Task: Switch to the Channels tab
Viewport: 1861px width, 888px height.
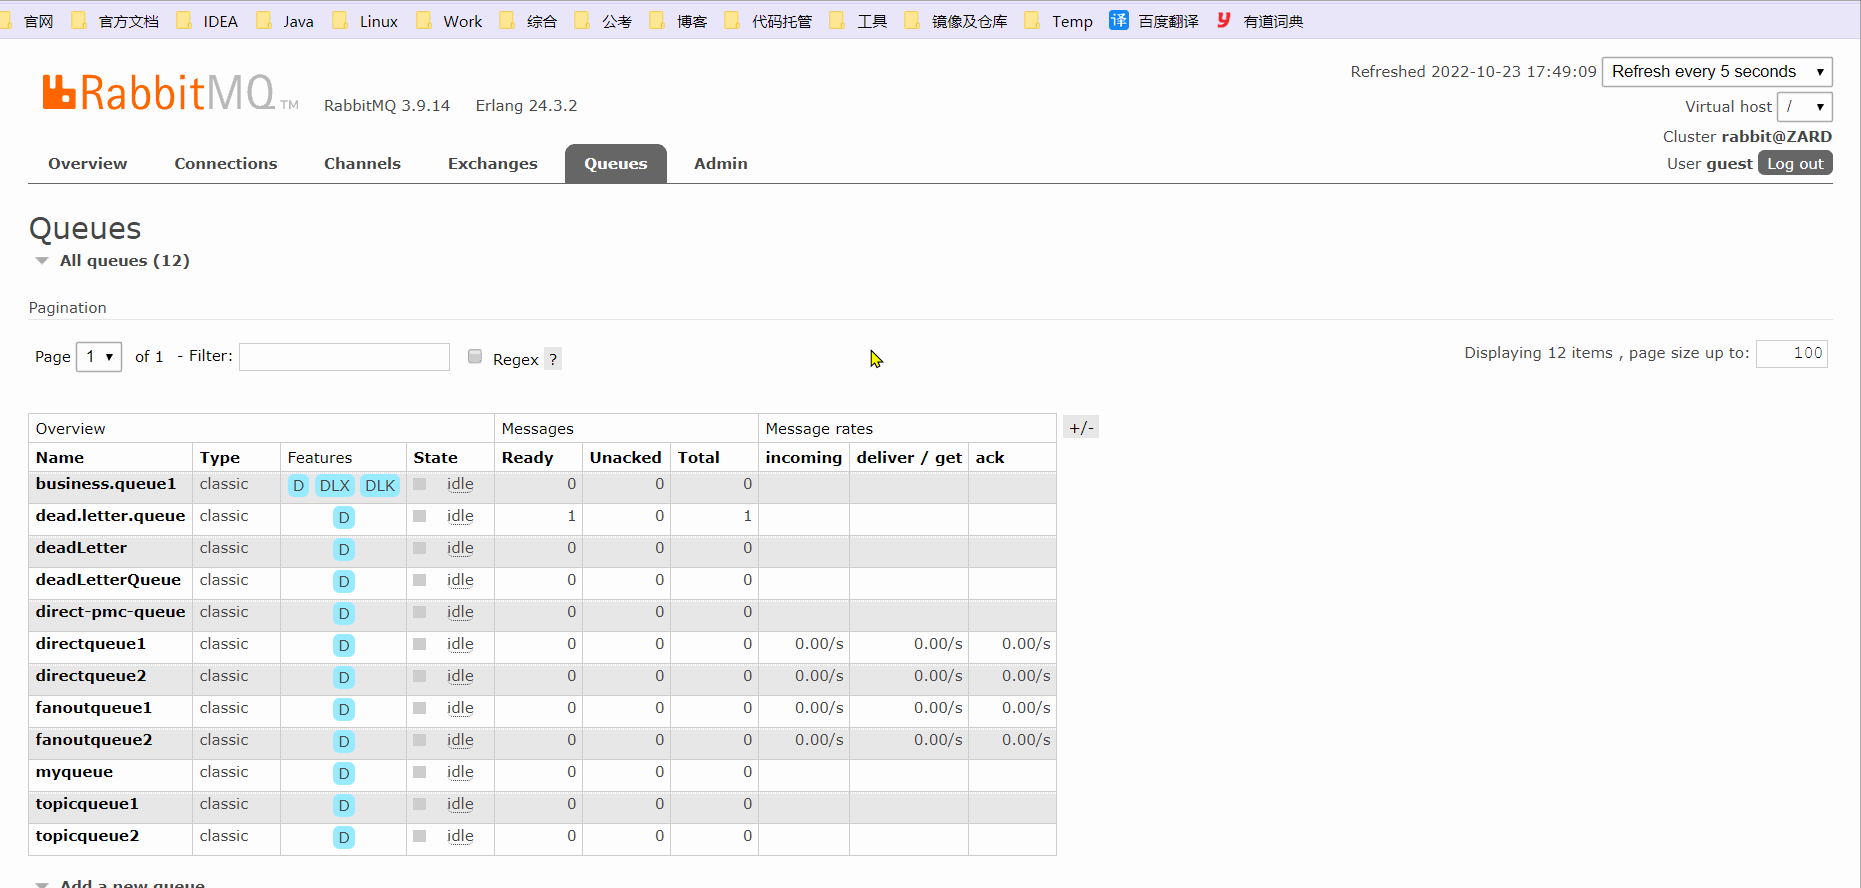Action: [x=362, y=164]
